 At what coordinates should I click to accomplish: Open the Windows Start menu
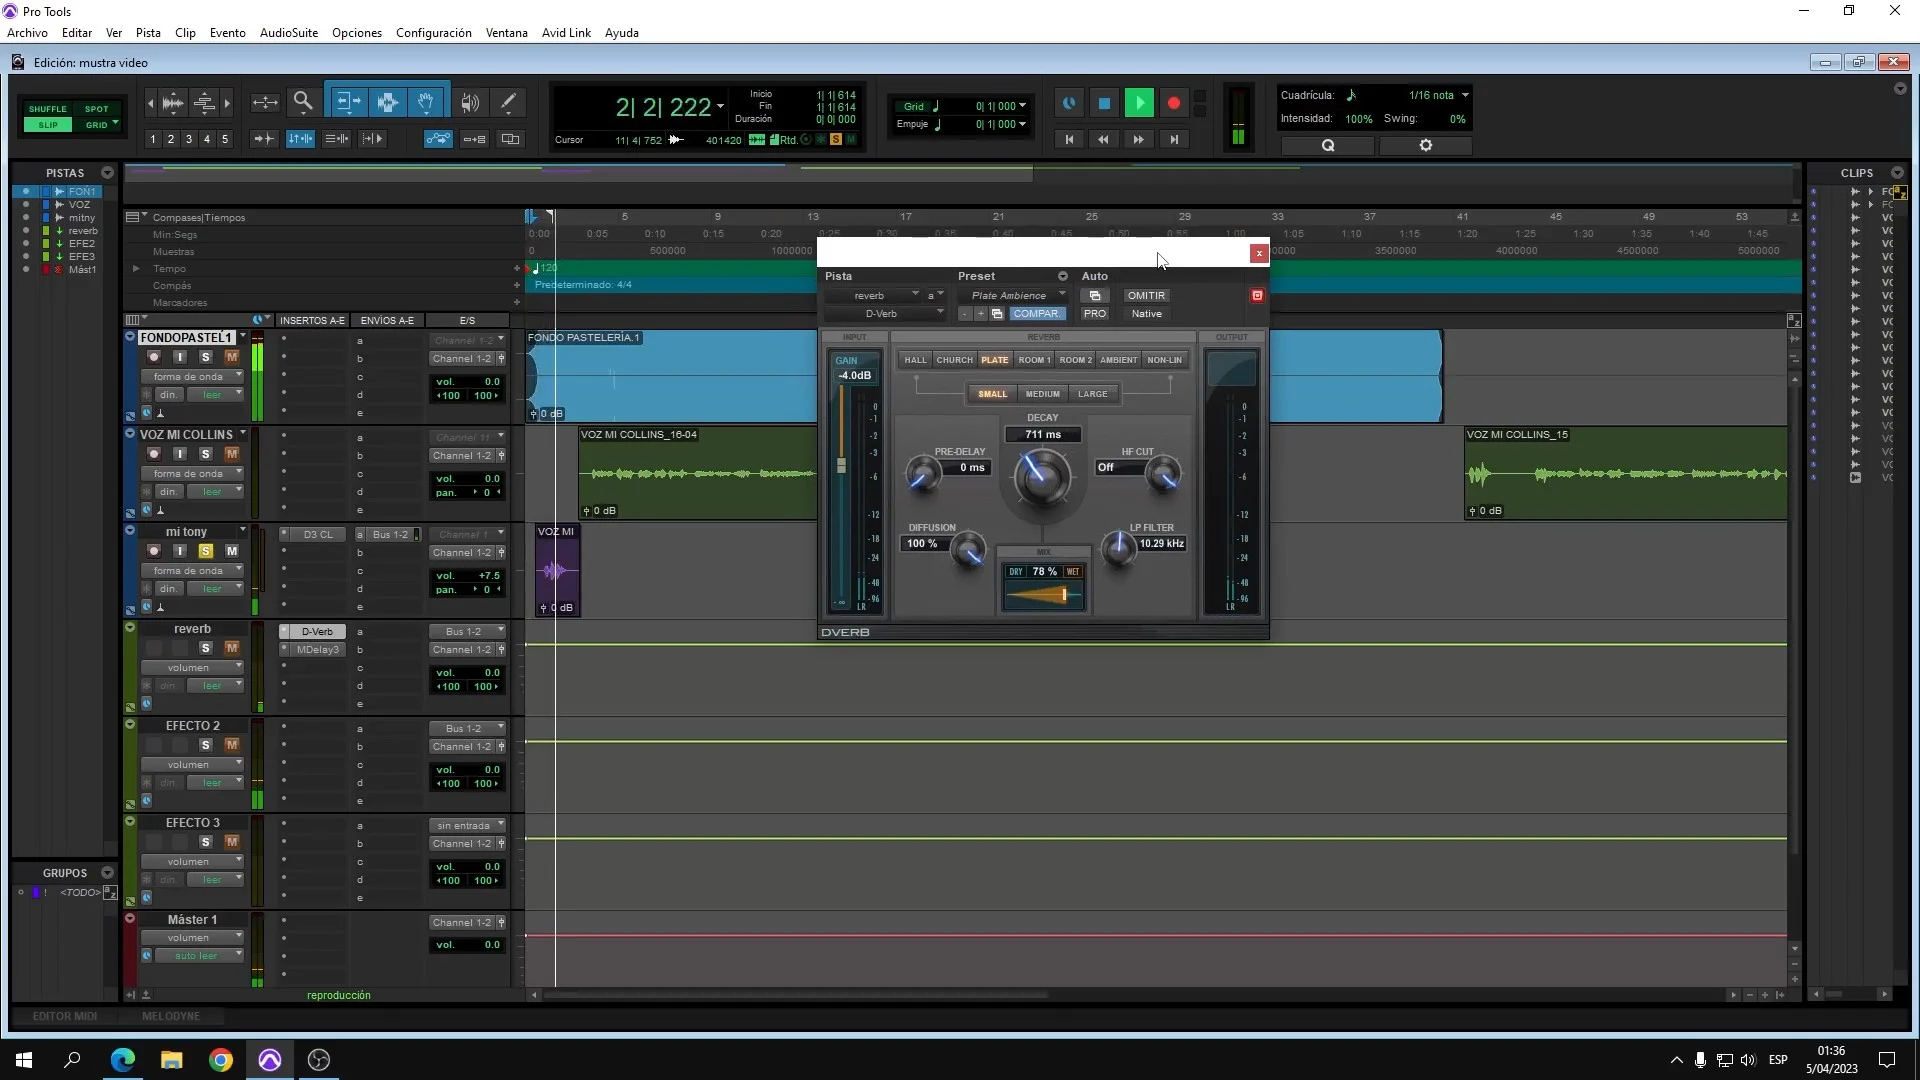24,1059
